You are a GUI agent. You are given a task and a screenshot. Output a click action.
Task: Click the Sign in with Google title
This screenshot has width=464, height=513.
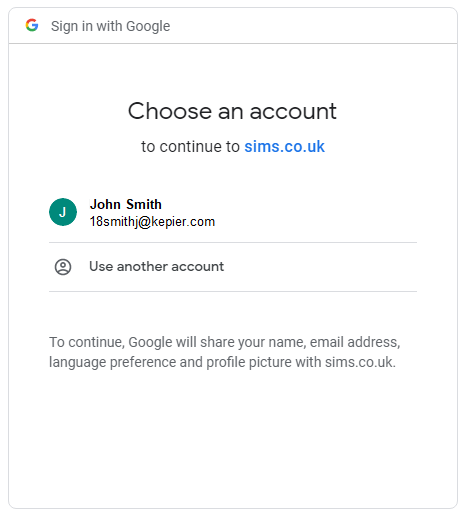[110, 26]
